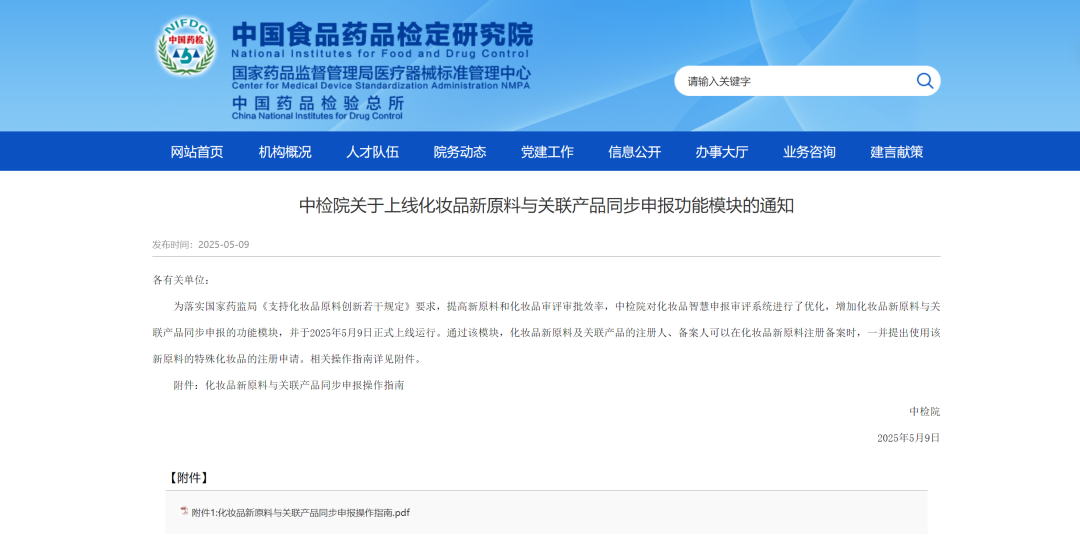1080x544 pixels.
Task: Open the 机构概况 nav item
Action: (284, 151)
